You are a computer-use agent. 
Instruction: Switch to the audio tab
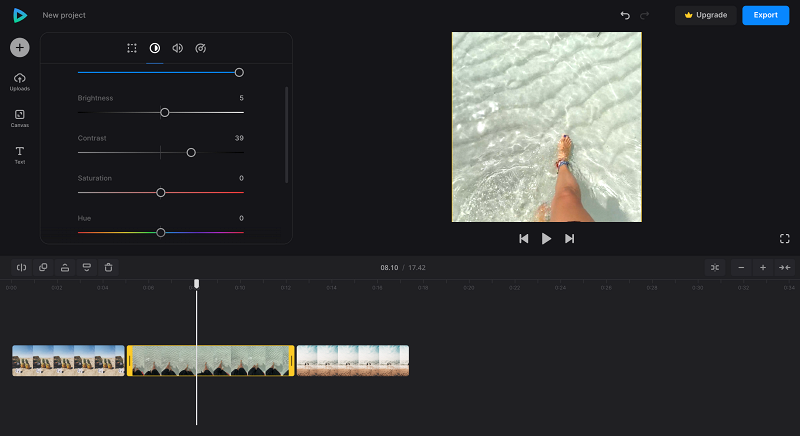point(178,48)
